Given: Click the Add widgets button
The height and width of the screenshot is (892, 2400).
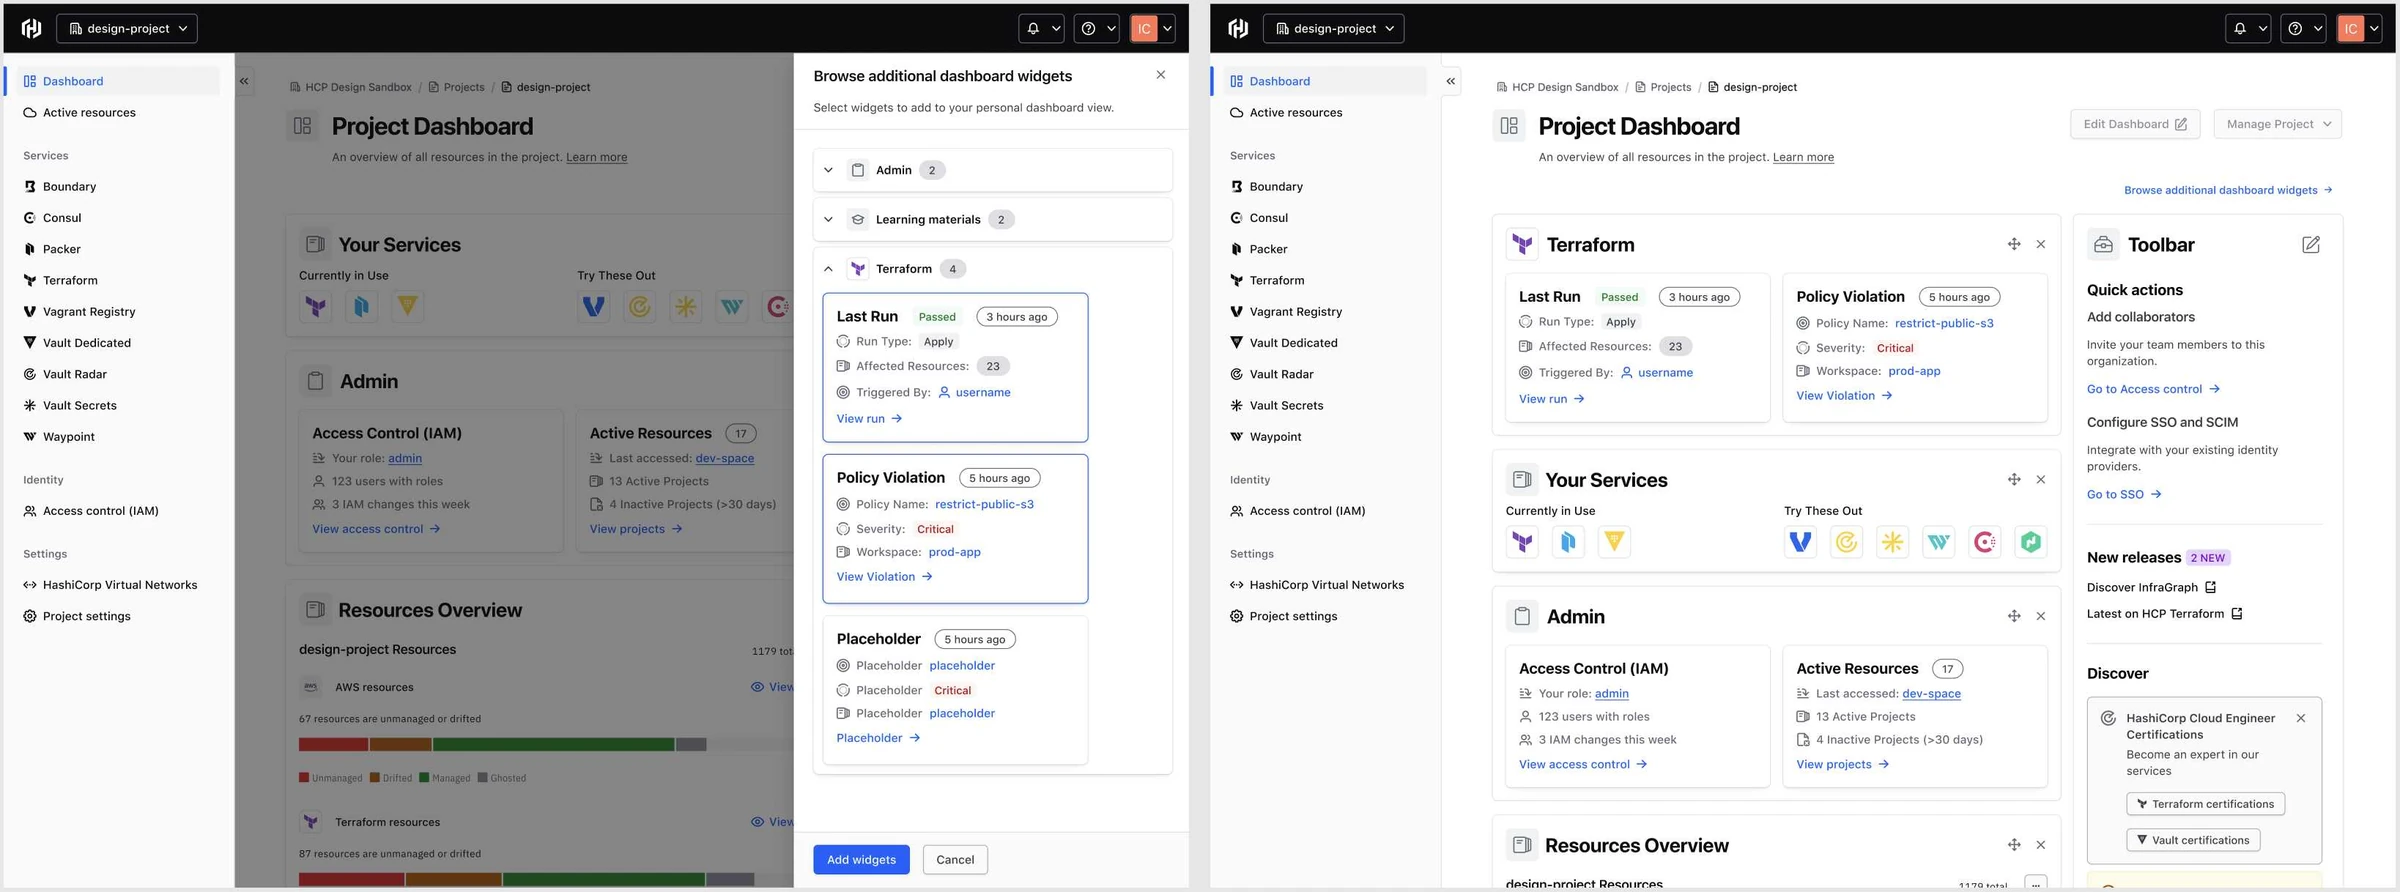Looking at the screenshot, I should point(861,860).
